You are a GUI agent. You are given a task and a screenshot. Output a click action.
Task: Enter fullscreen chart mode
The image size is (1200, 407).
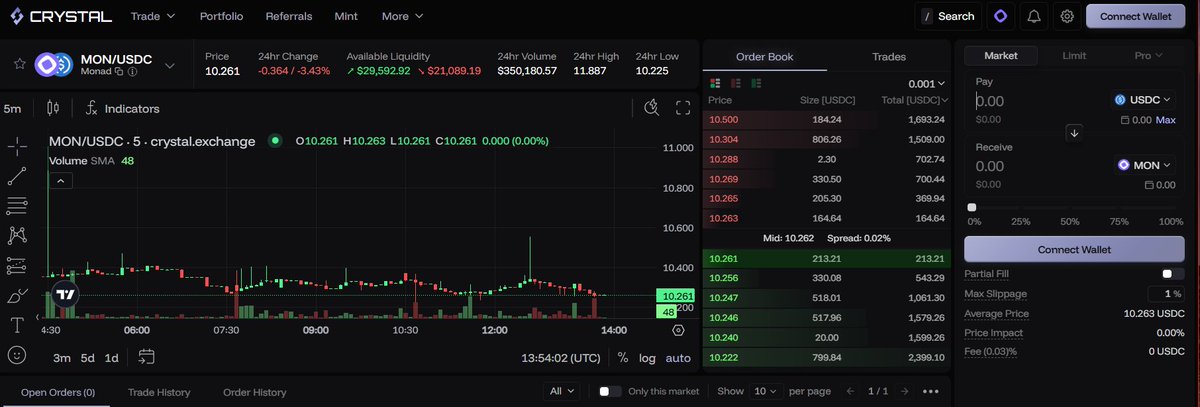pyautogui.click(x=684, y=108)
